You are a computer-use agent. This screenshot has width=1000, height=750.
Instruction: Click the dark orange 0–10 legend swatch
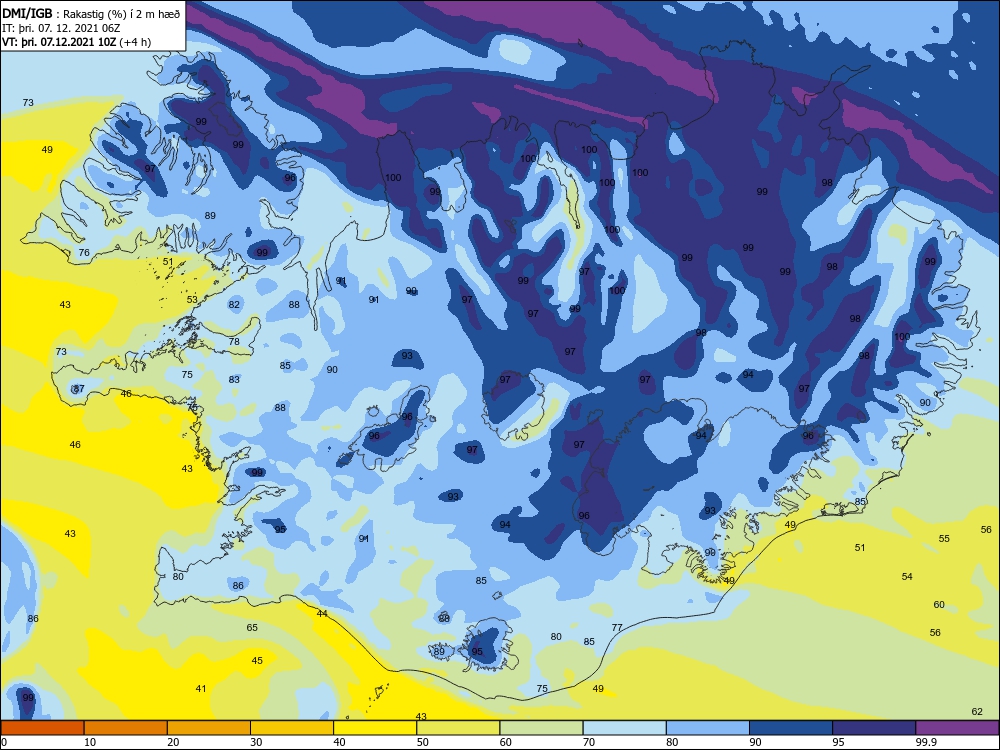click(42, 728)
